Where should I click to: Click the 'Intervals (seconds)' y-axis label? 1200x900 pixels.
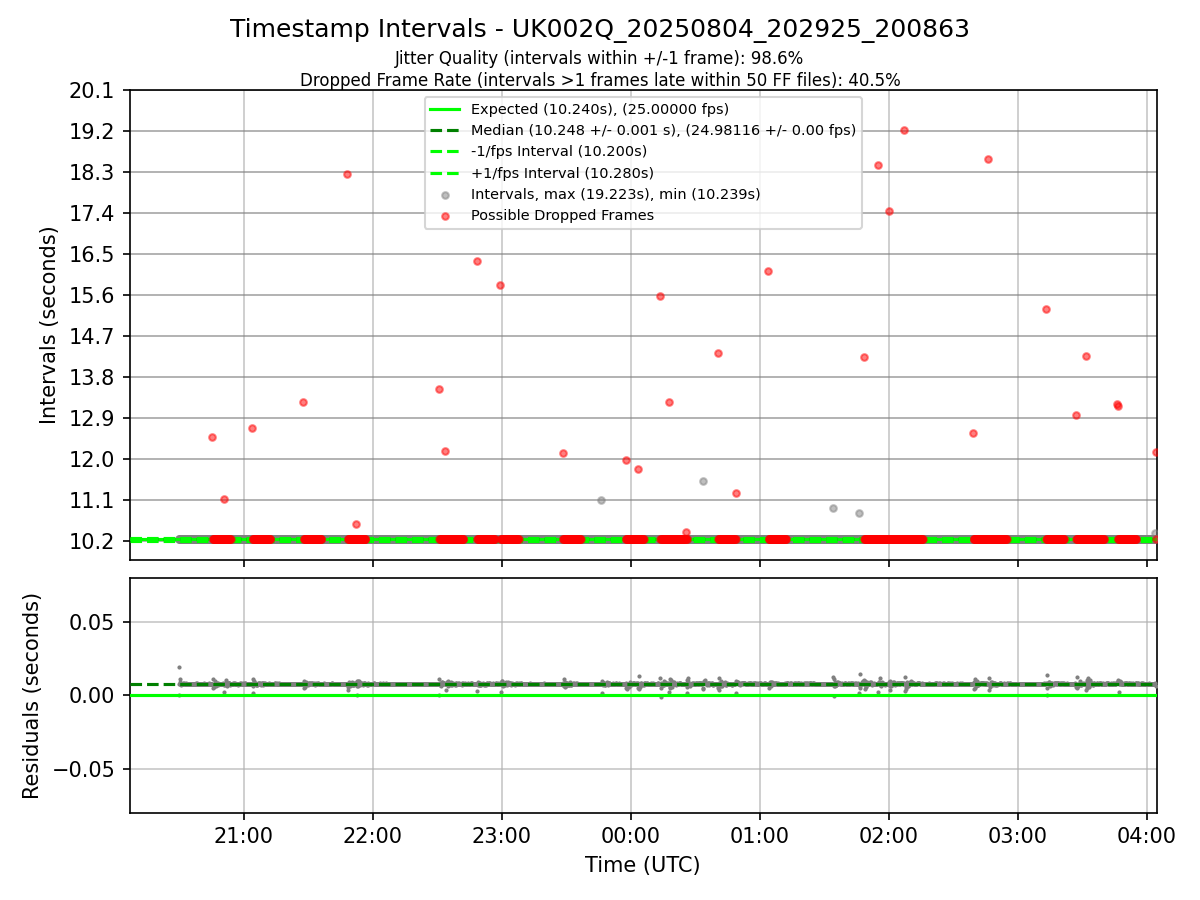pyautogui.click(x=48, y=324)
